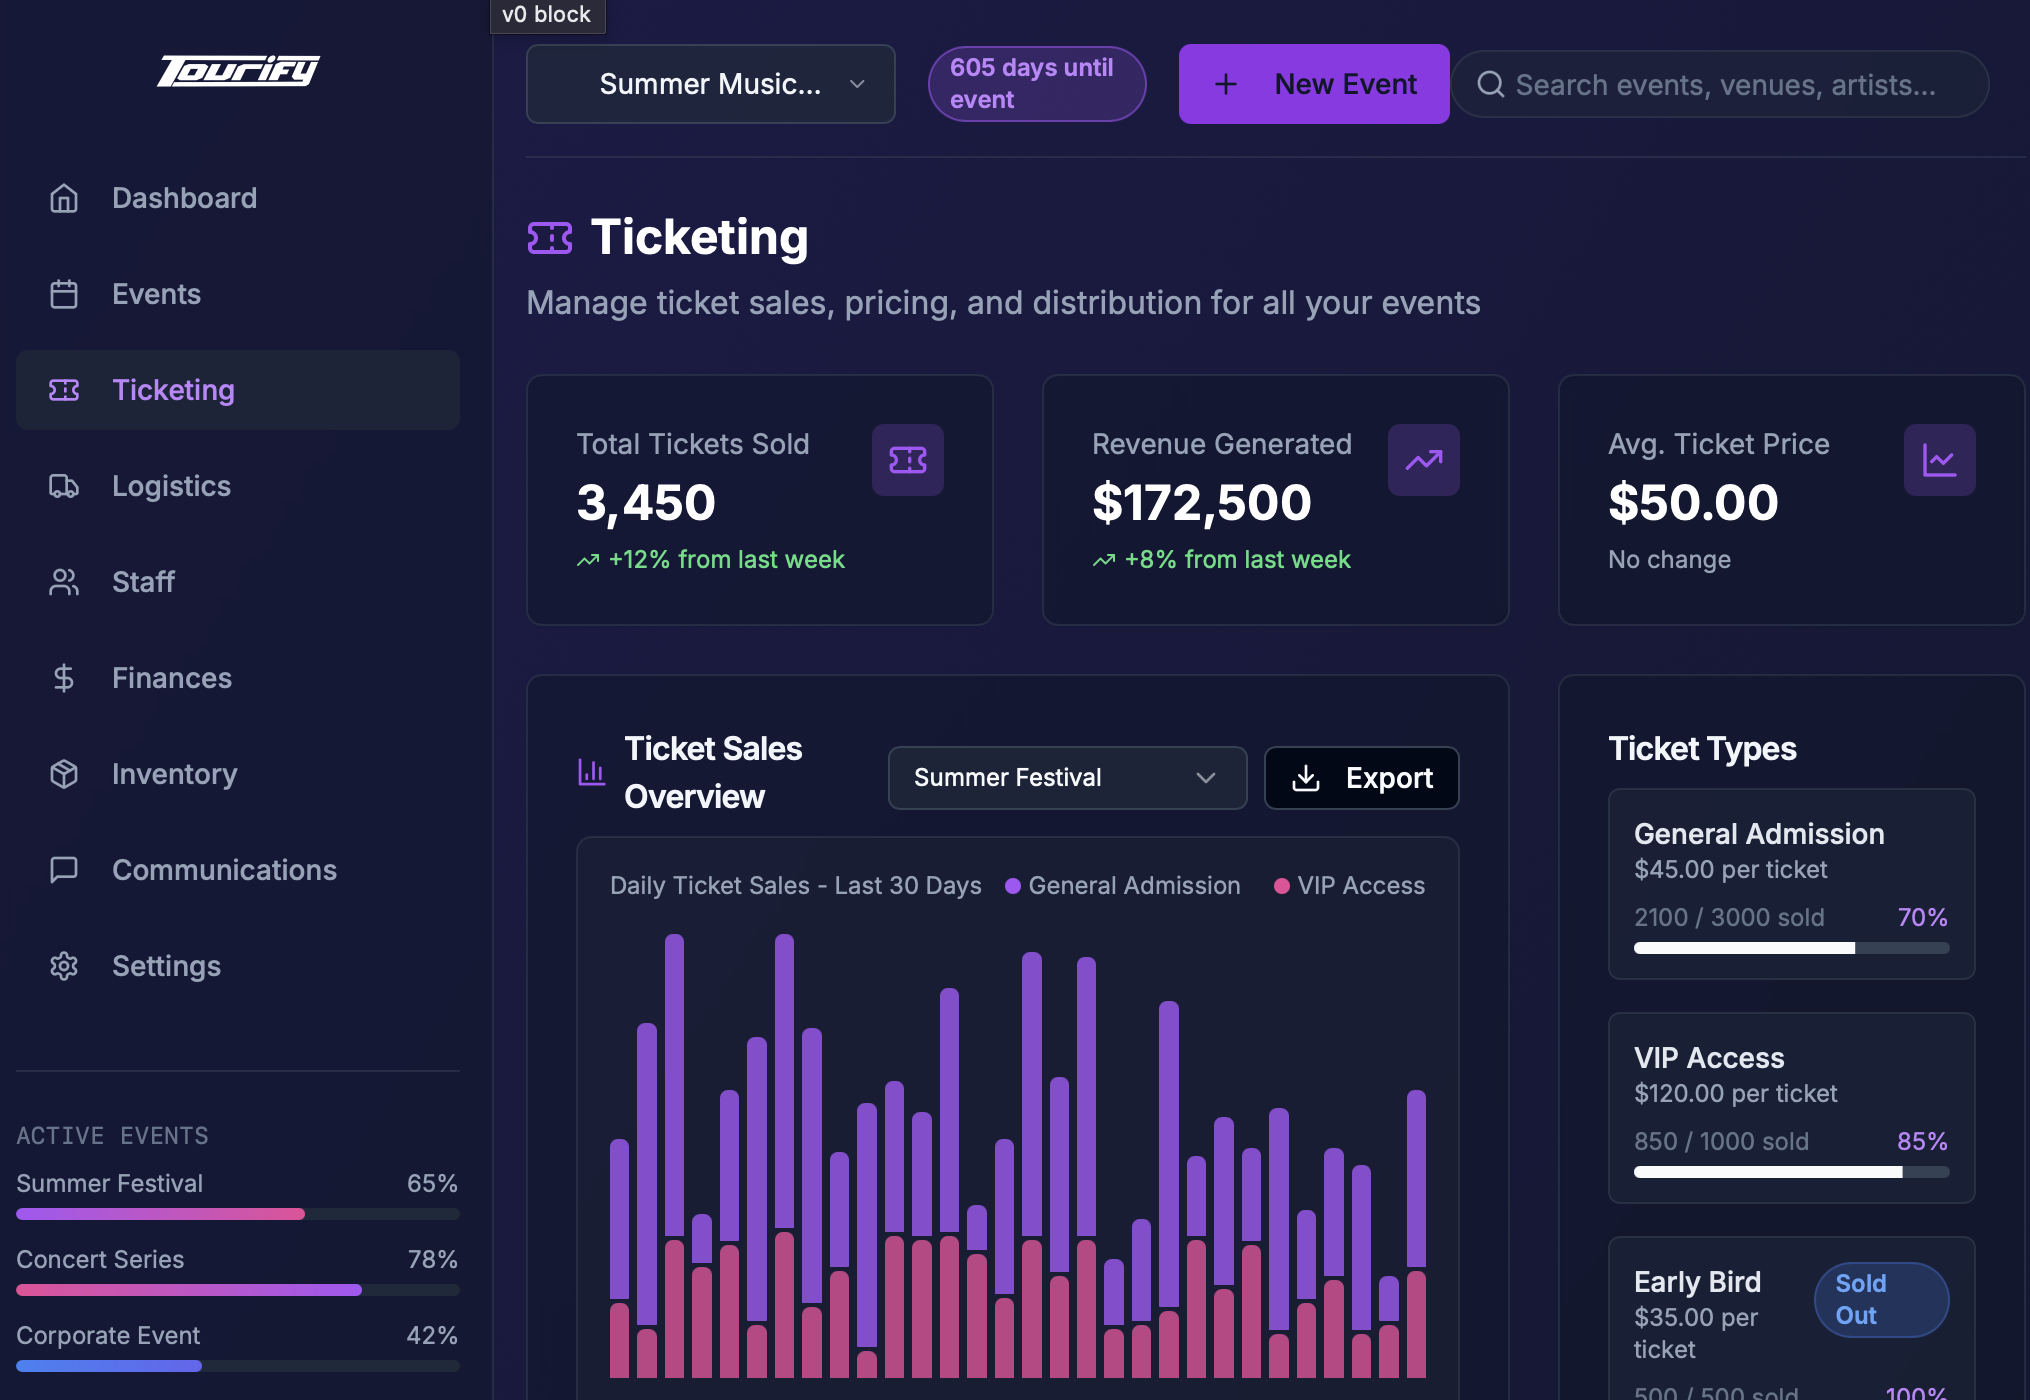Screen dimensions: 2030x1400
Task: Expand the chevron in Summer Festival dropdown
Action: (x=1206, y=778)
